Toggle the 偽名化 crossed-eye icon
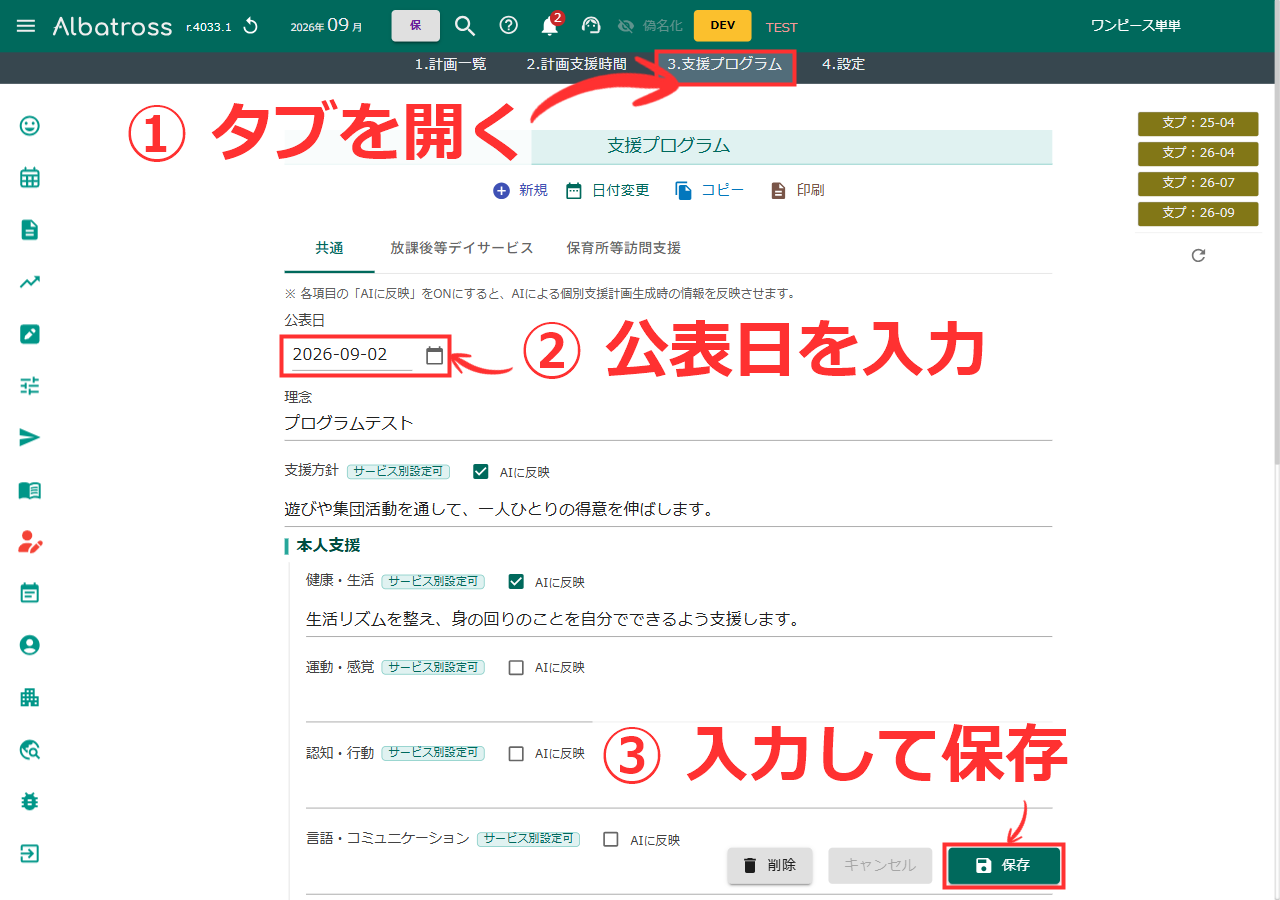The height and width of the screenshot is (900, 1280). [627, 26]
